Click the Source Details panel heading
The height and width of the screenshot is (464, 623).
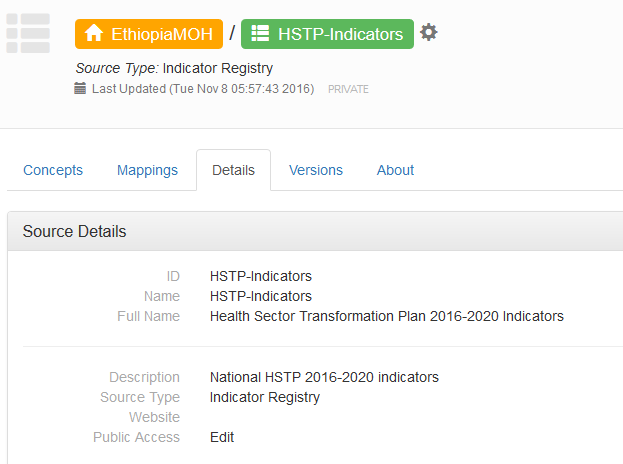[74, 231]
